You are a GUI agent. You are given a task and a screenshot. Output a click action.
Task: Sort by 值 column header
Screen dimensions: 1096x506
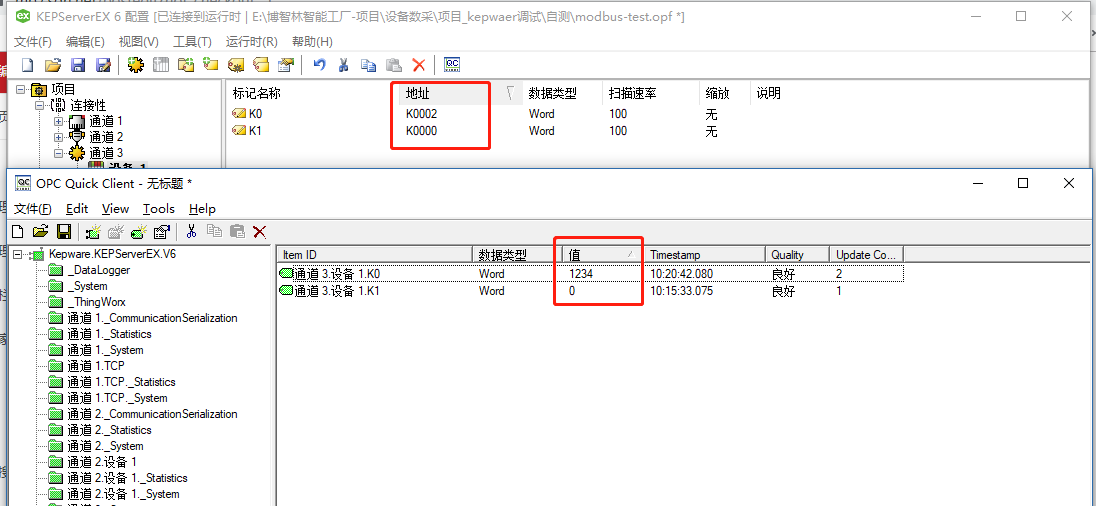(603, 255)
